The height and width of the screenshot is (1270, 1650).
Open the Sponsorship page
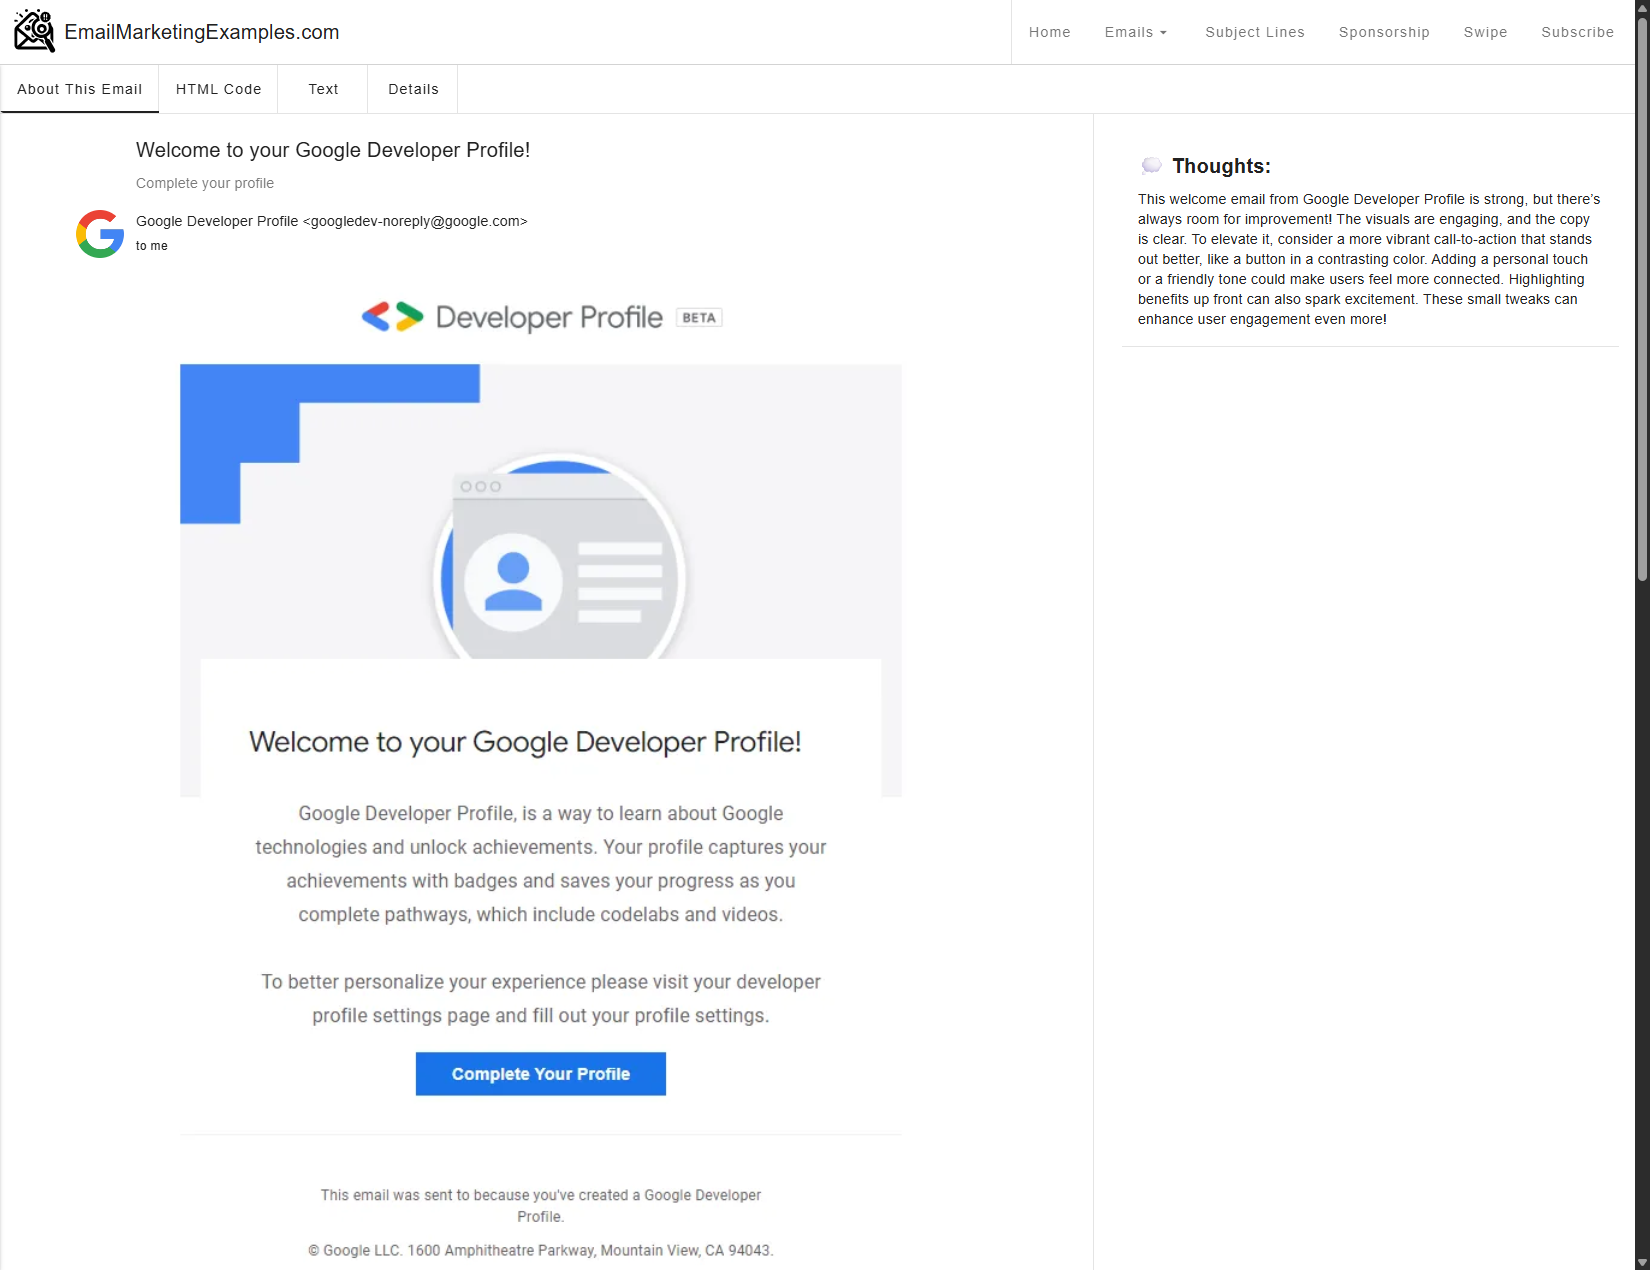(x=1384, y=32)
